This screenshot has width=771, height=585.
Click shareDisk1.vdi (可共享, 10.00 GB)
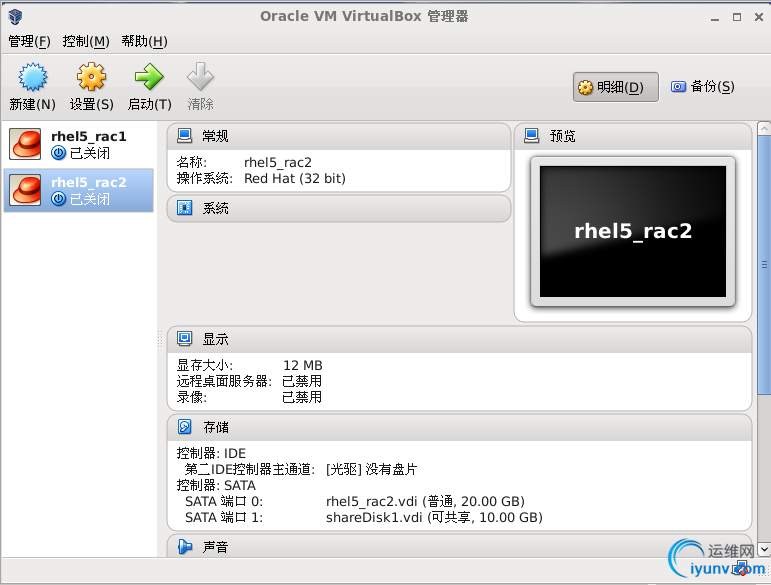[434, 517]
